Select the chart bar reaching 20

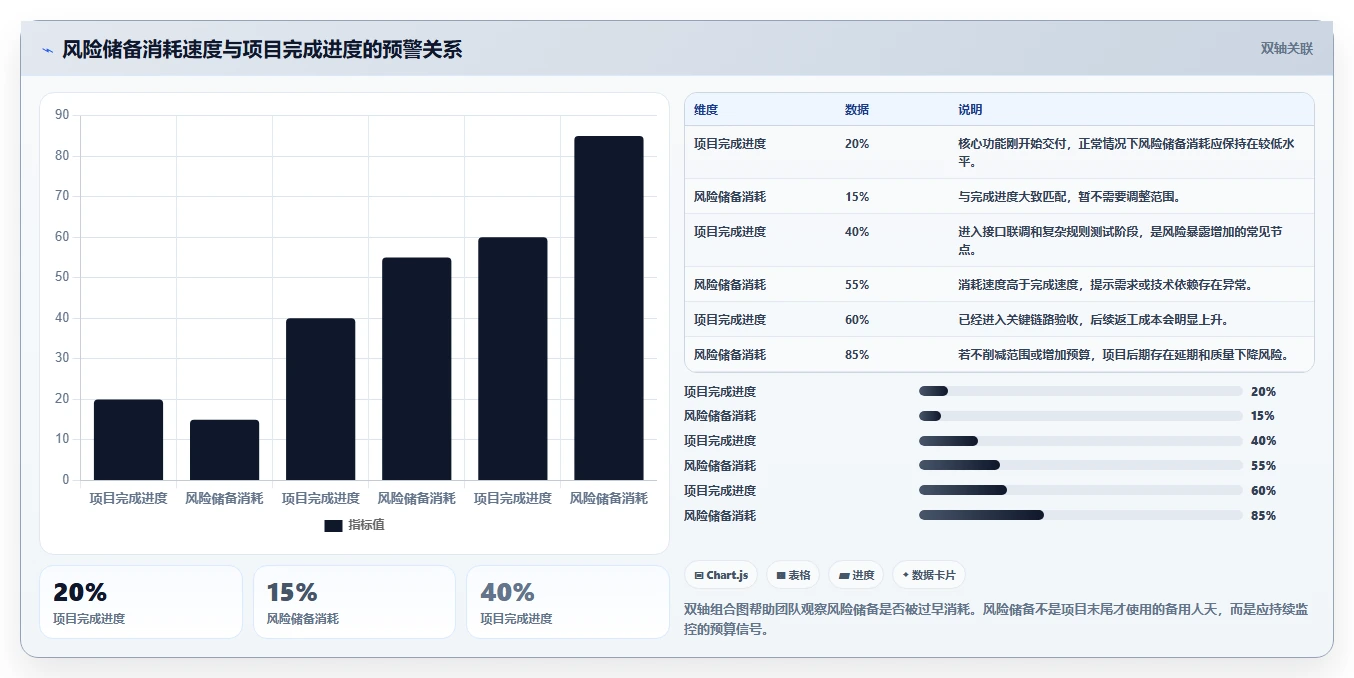129,440
